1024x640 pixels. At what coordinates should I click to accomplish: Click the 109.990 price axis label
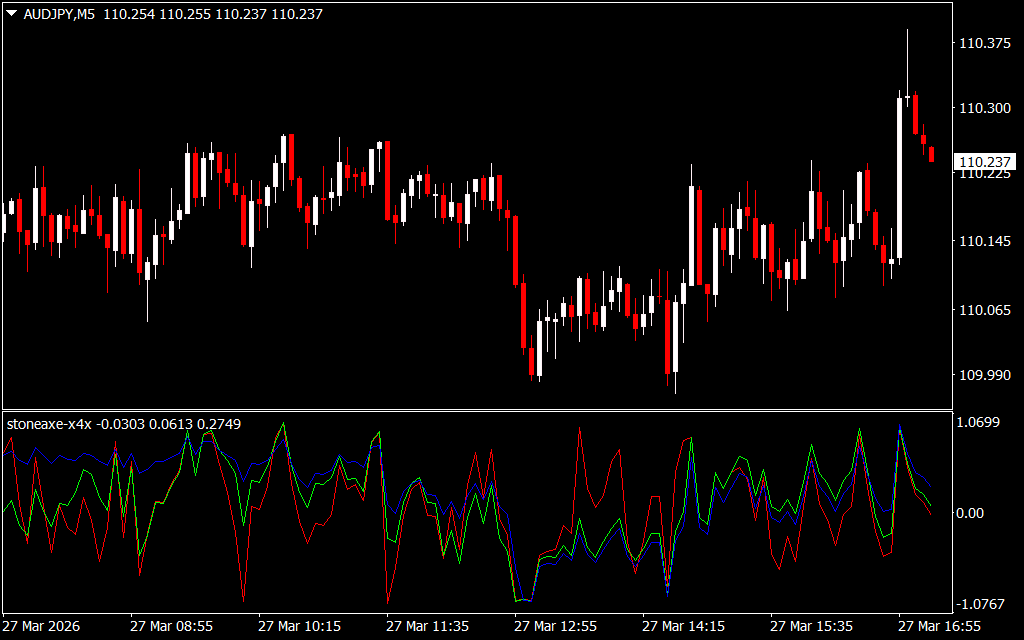(984, 375)
